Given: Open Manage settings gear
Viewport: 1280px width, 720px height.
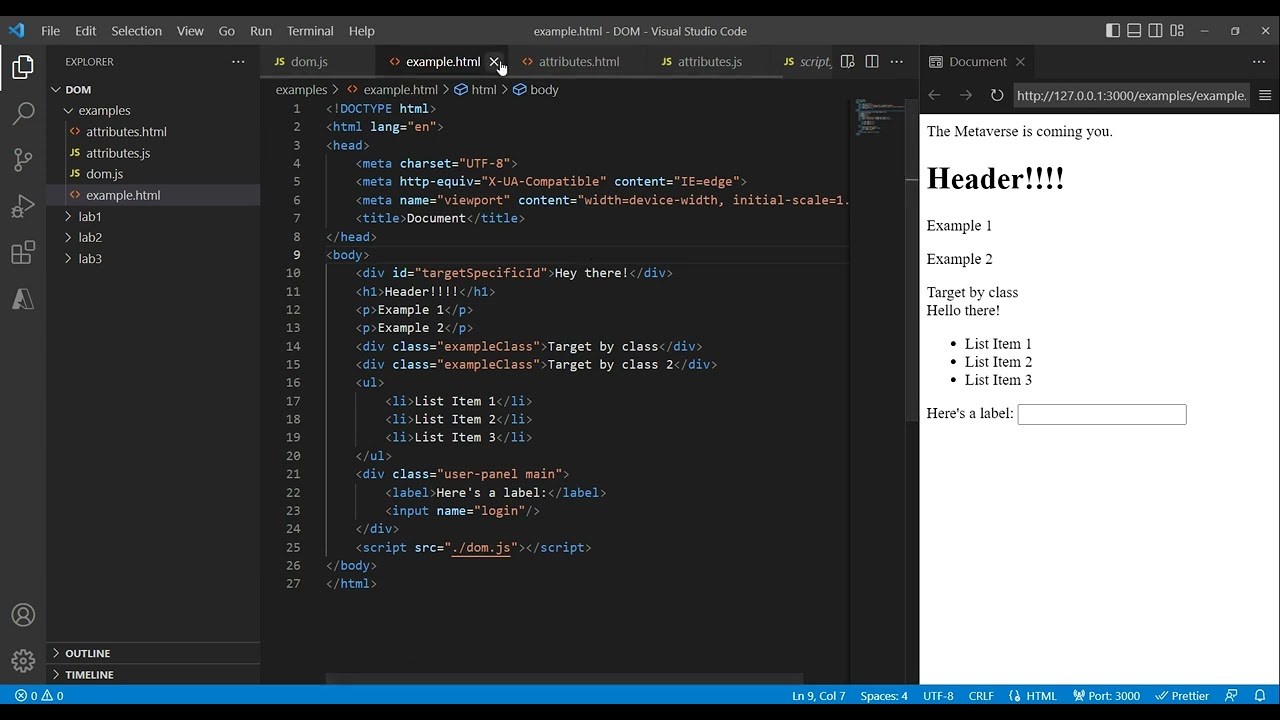Looking at the screenshot, I should 23,661.
